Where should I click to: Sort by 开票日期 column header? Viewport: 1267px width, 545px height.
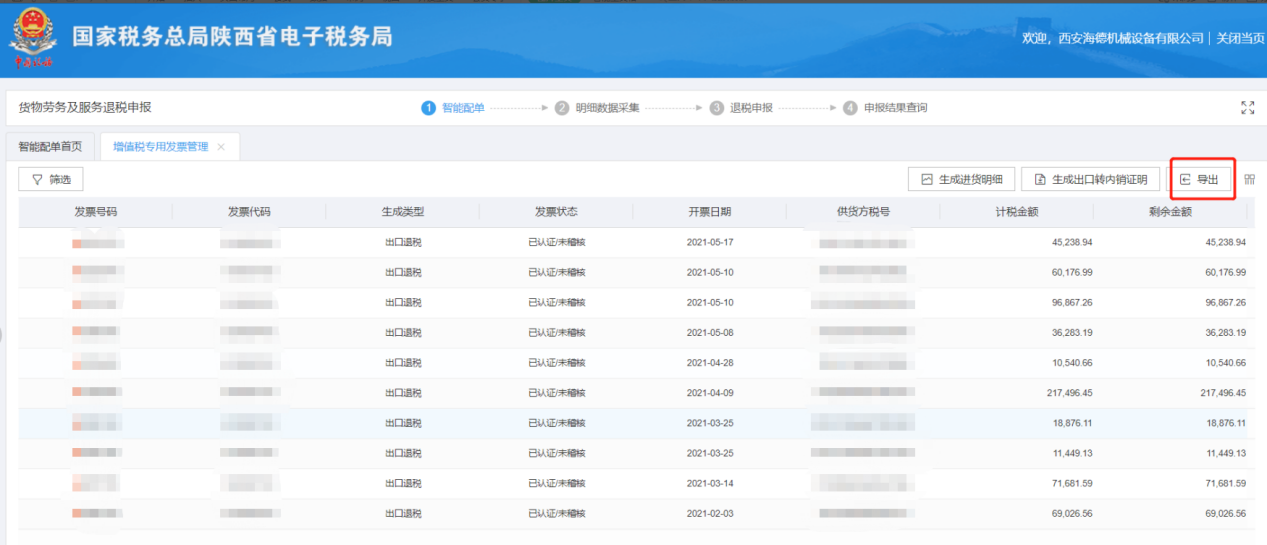(709, 212)
